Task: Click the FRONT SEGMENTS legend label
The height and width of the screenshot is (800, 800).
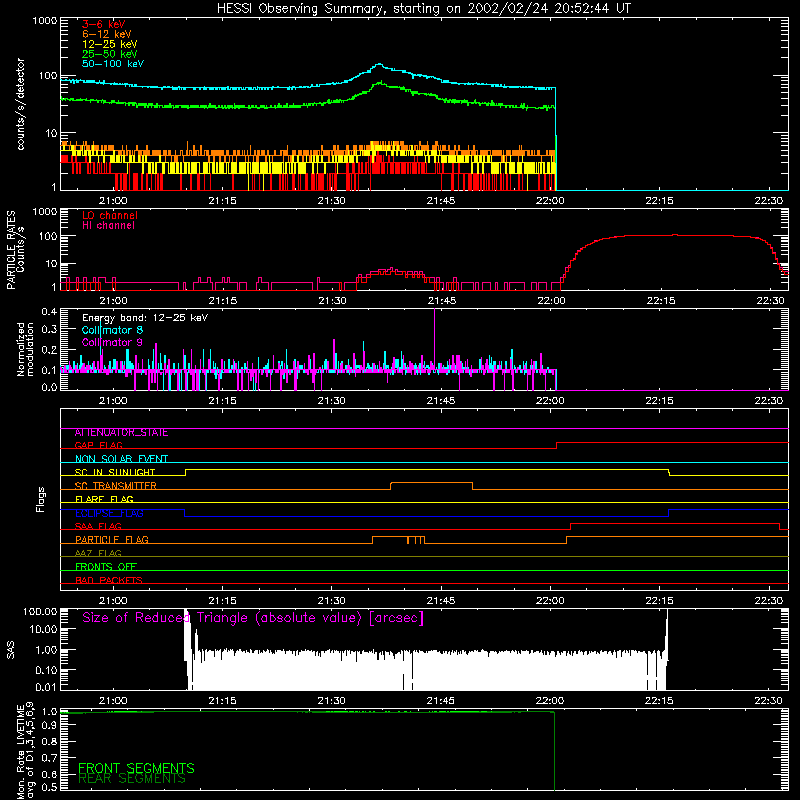Action: (x=136, y=768)
